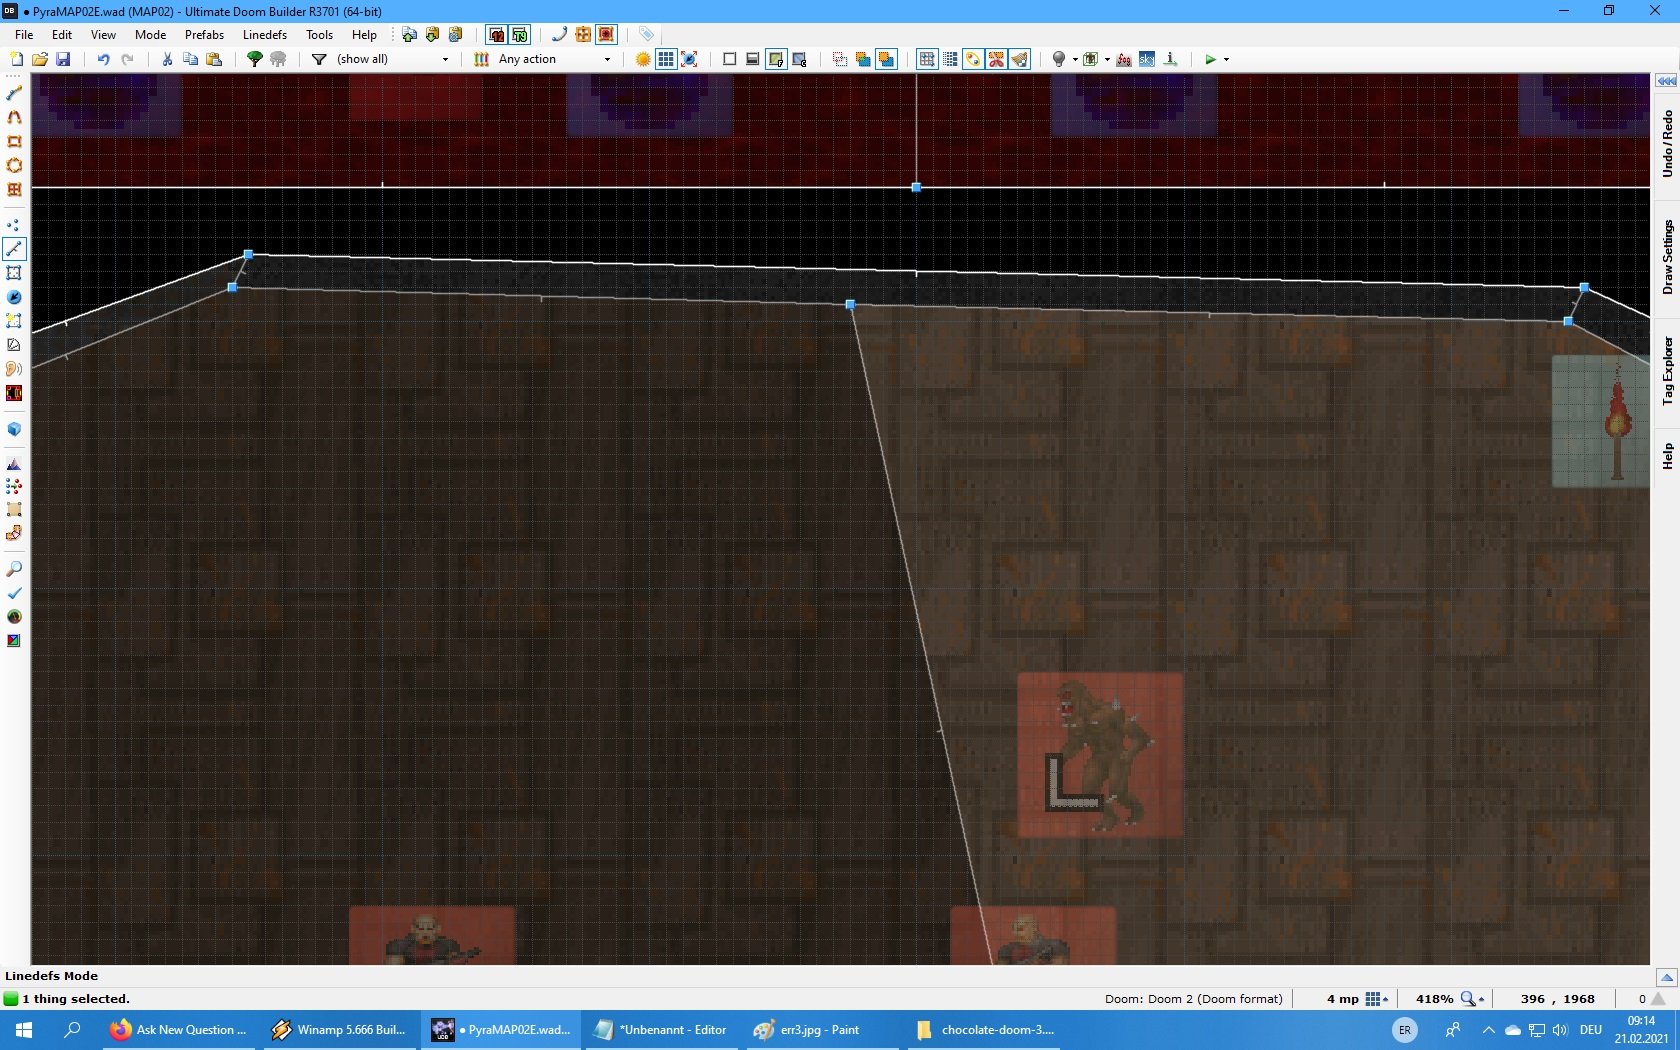Expand the side panels with the double-arrow
1680x1050 pixels.
pos(1666,80)
